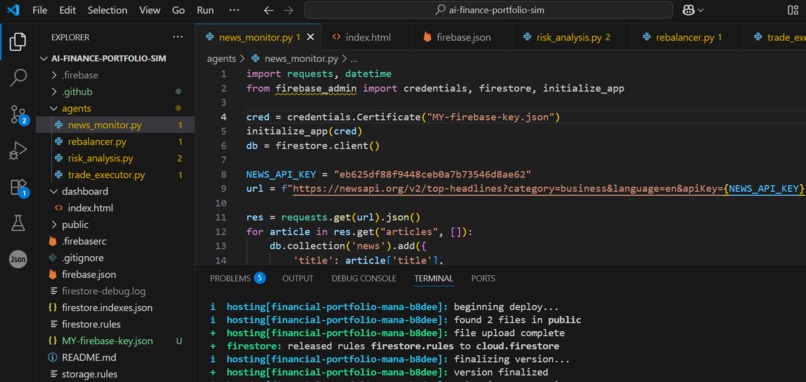This screenshot has height=382, width=806.
Task: Open trade_executor.py in the file tree
Action: pos(106,175)
